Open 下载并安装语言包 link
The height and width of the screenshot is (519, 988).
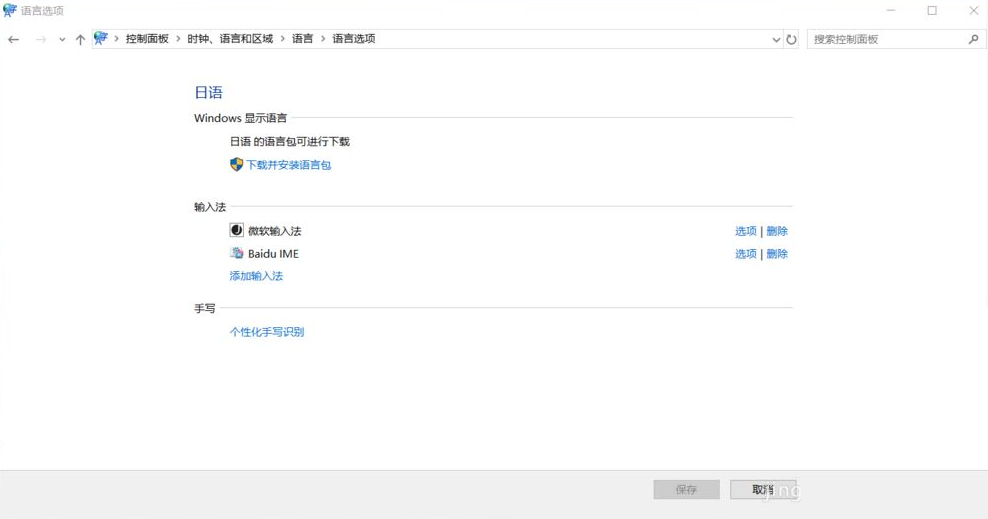[289, 165]
